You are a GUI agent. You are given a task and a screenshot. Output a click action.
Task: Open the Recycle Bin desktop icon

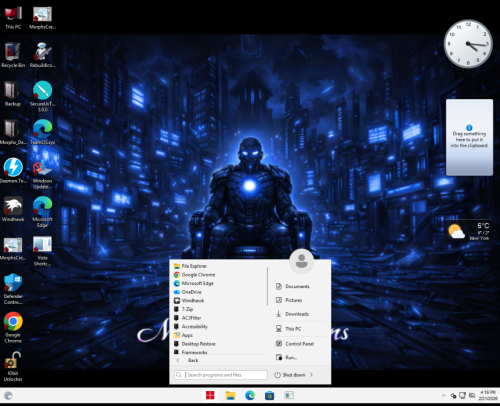pyautogui.click(x=13, y=55)
